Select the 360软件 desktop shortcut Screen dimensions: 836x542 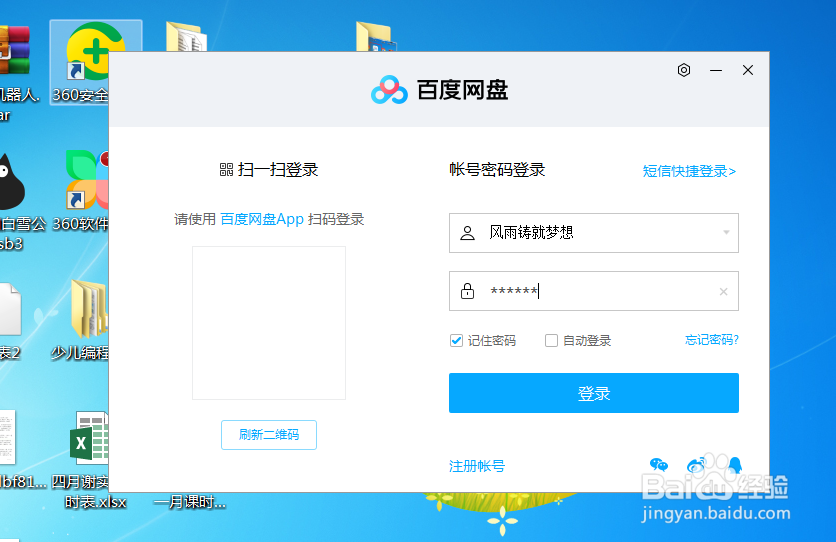point(80,191)
